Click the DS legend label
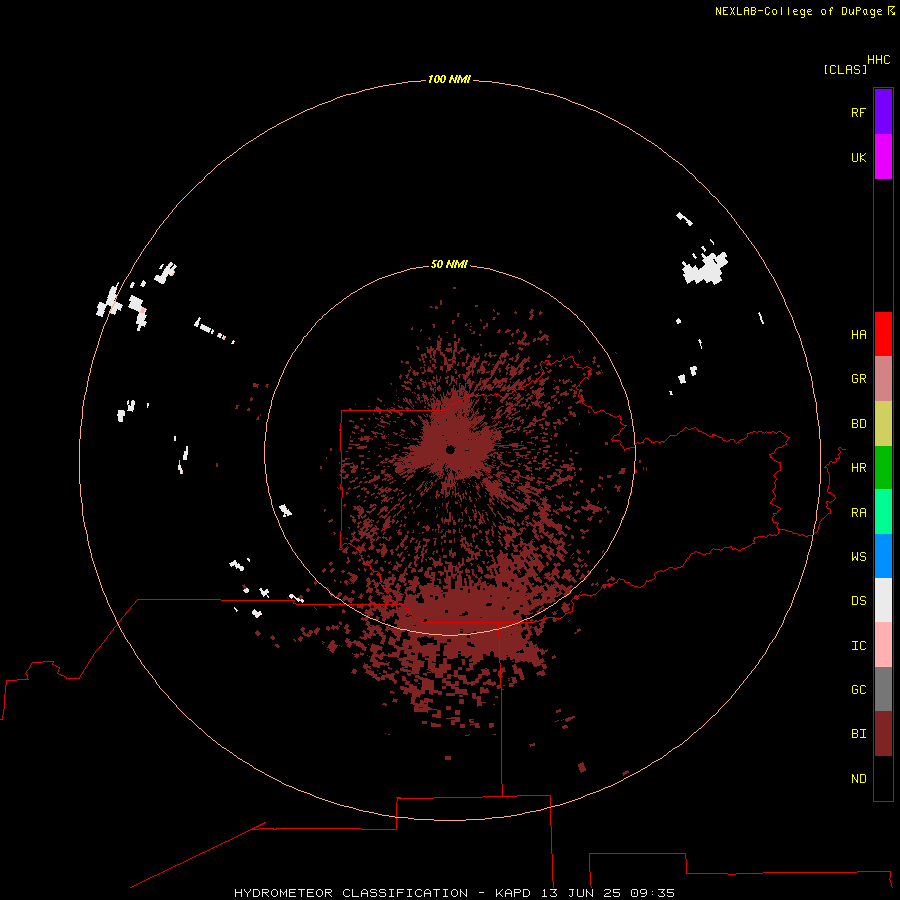 click(858, 601)
